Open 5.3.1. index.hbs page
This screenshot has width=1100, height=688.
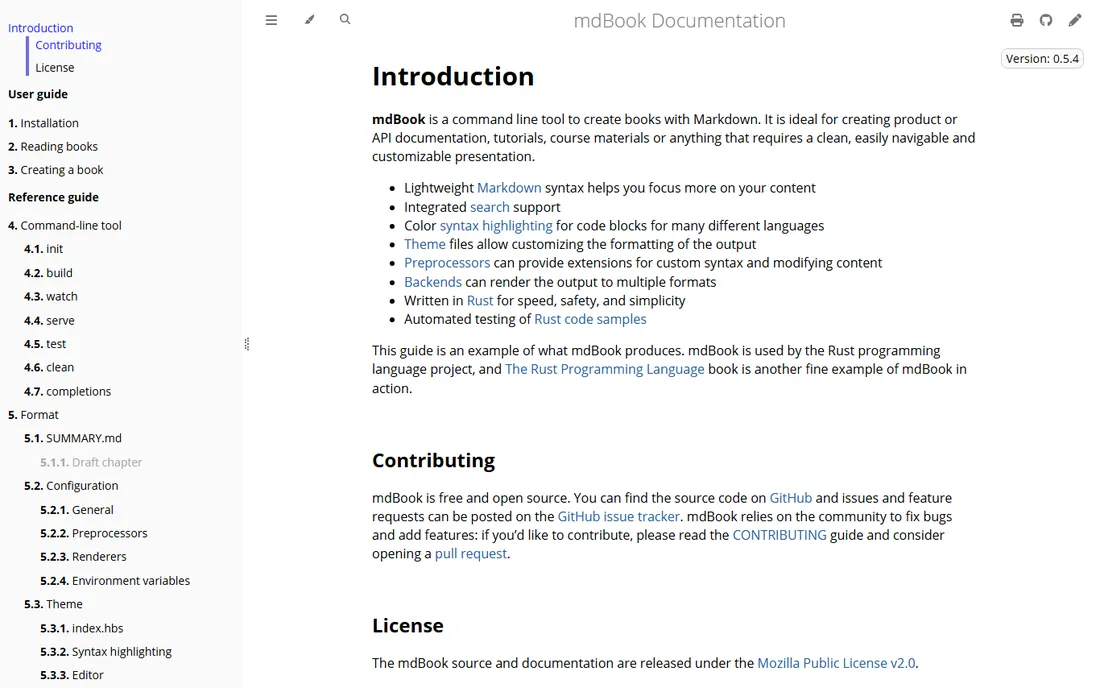click(81, 628)
